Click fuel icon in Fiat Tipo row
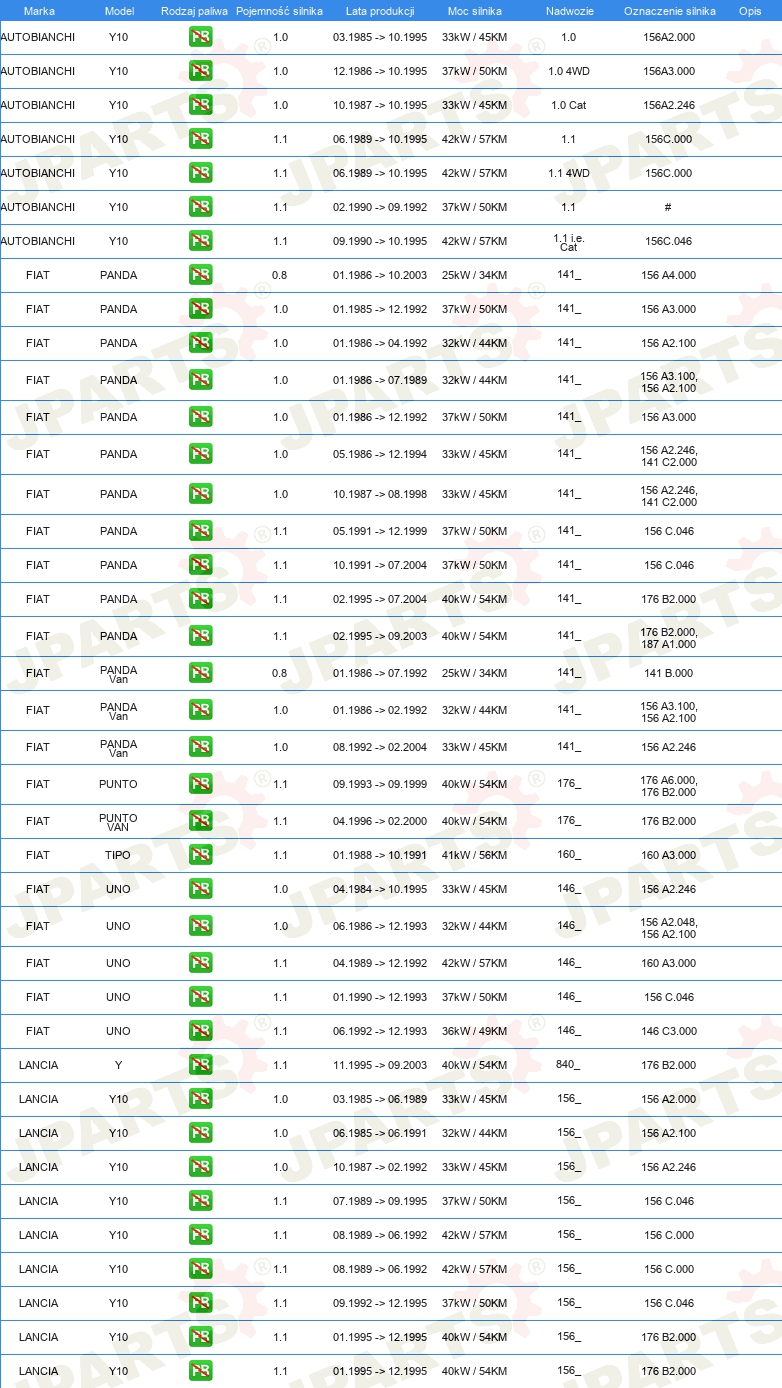Screen dimensions: 782x1388 pos(200,855)
